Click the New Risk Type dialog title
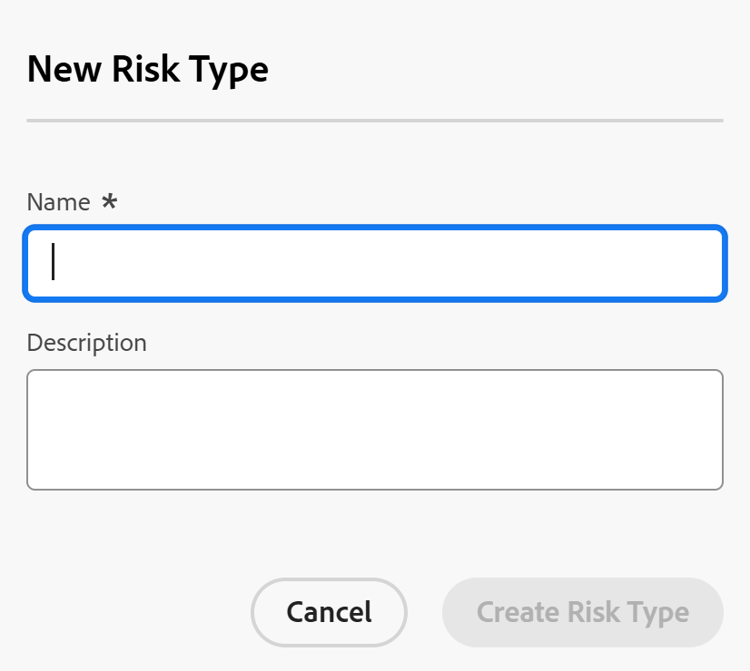750x671 pixels. 147,70
